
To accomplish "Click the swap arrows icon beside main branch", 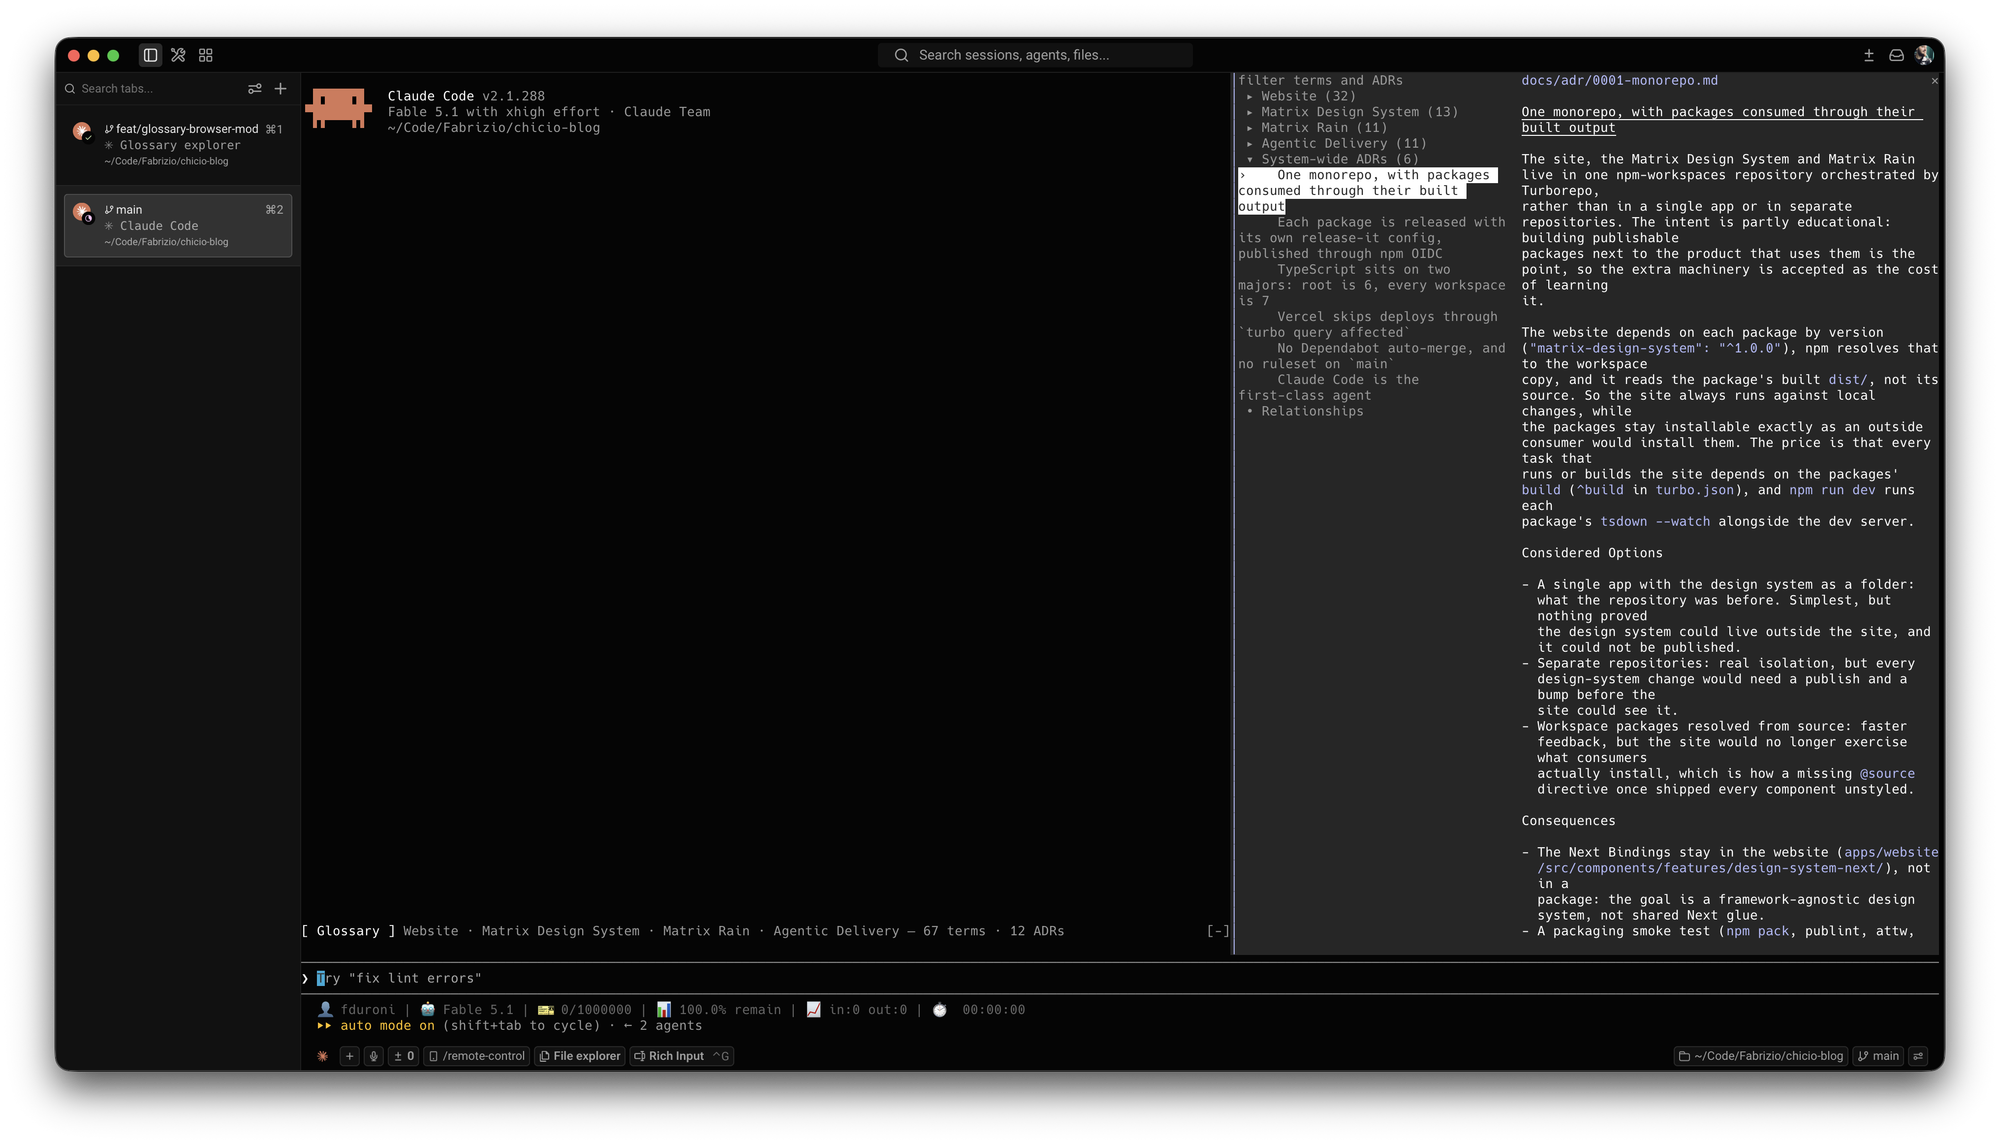I will (1918, 1056).
